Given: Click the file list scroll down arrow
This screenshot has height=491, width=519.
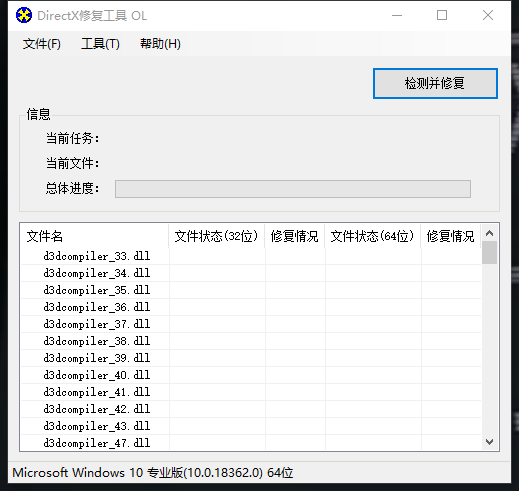Looking at the screenshot, I should 489,442.
